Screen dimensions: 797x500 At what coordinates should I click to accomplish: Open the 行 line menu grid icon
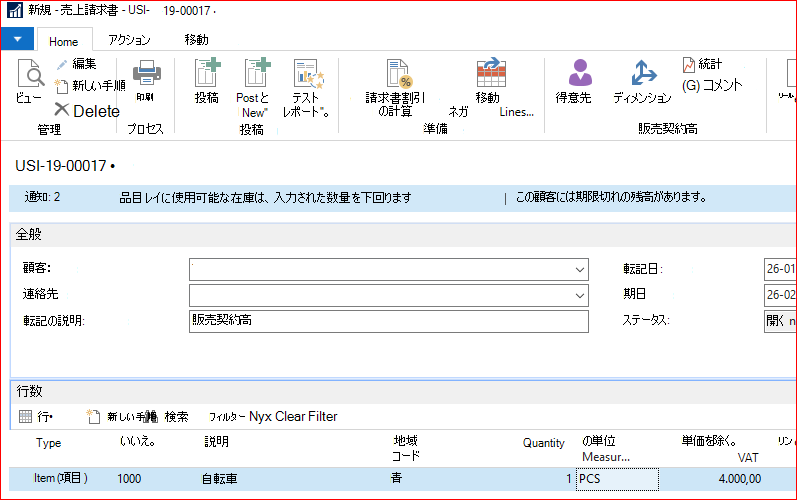coord(25,417)
